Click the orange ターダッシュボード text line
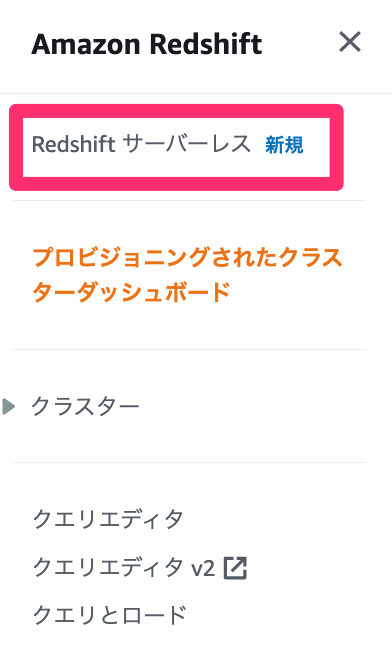This screenshot has height=670, width=392. (x=131, y=293)
